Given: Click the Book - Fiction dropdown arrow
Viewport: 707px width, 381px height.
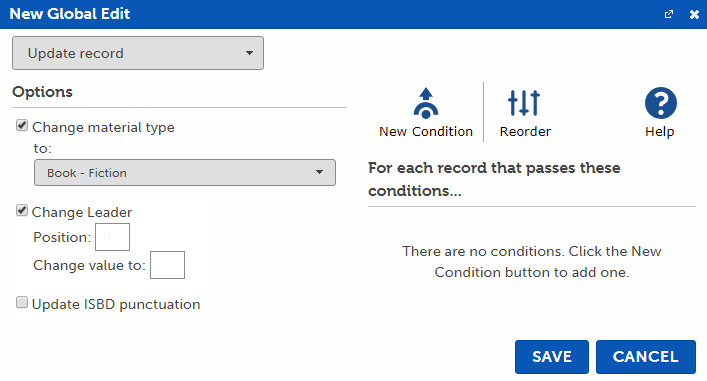Looking at the screenshot, I should pyautogui.click(x=319, y=172).
